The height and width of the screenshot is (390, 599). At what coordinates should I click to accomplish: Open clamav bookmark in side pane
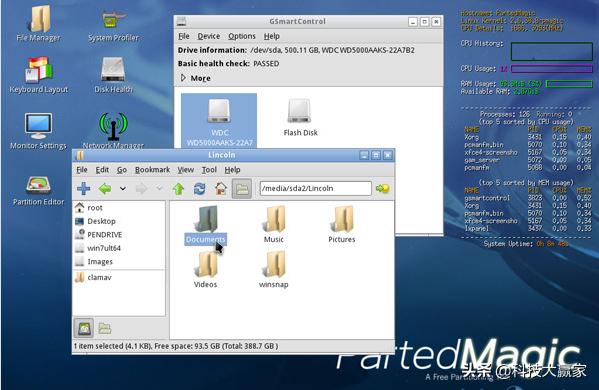(119, 277)
